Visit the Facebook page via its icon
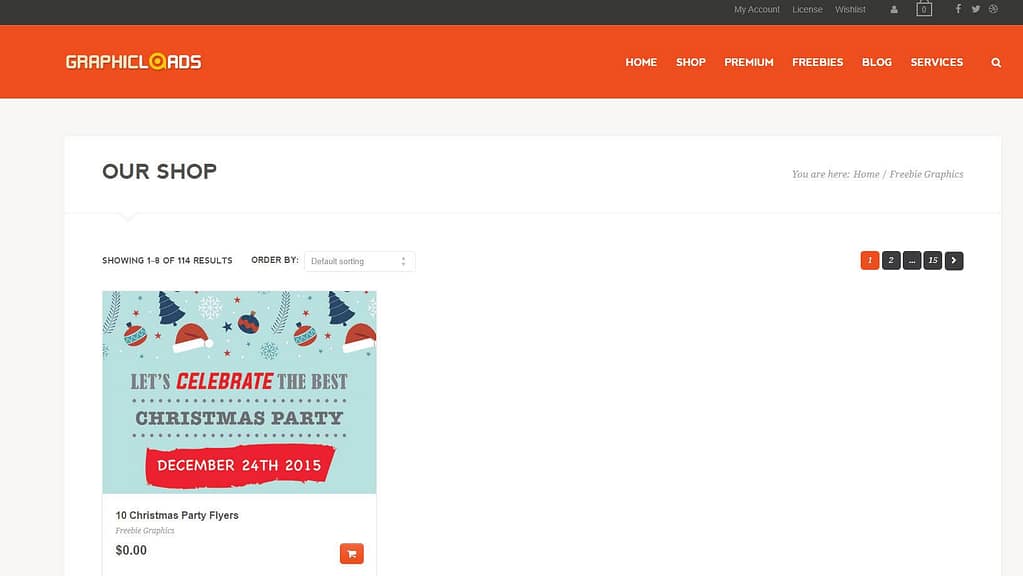1023x576 pixels. click(958, 9)
